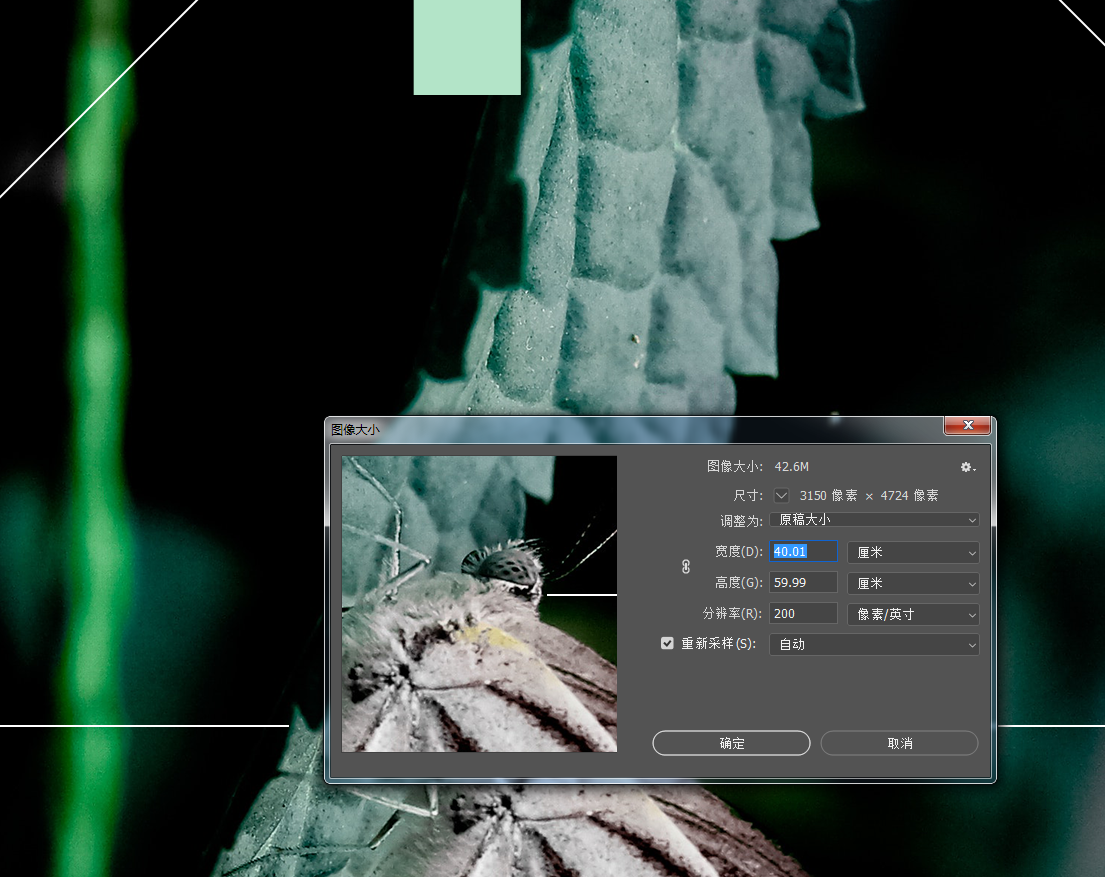
Task: Focus the 宽度 input field
Action: click(x=803, y=551)
